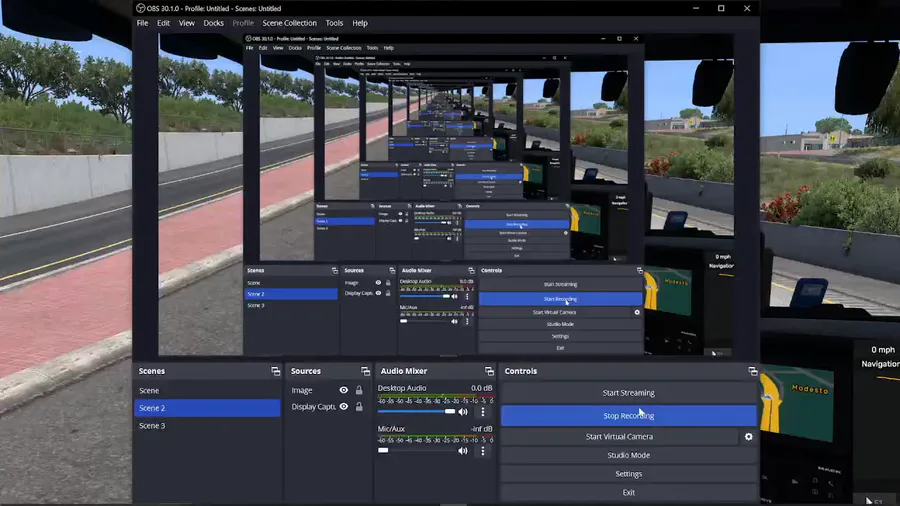Click Start Streaming button
The width and height of the screenshot is (900, 506).
(629, 393)
